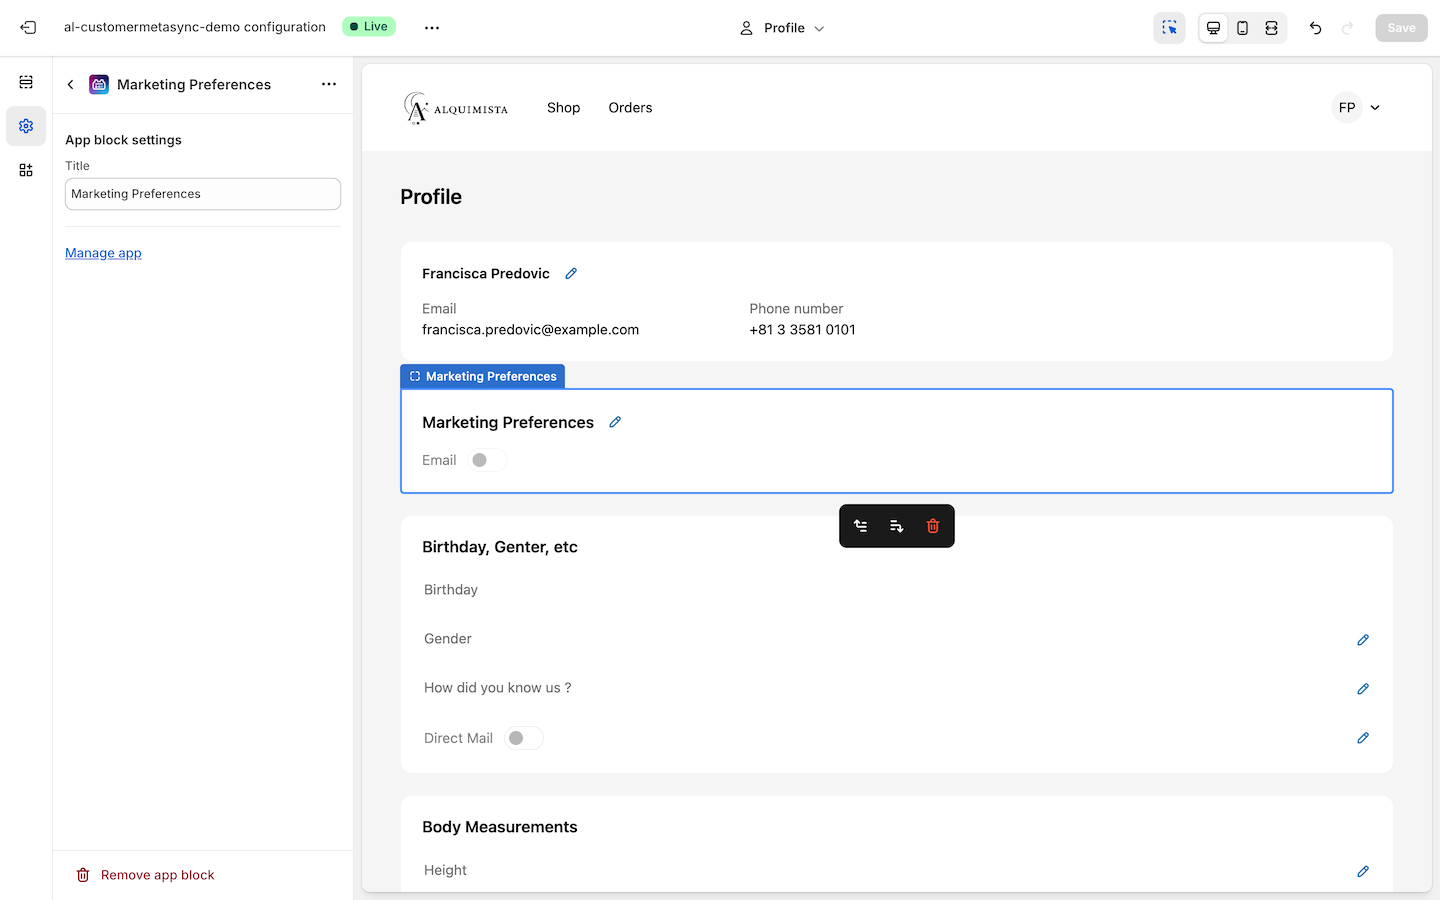Image resolution: width=1440 pixels, height=900 pixels.
Task: Go to the Orders nav item
Action: coord(630,108)
